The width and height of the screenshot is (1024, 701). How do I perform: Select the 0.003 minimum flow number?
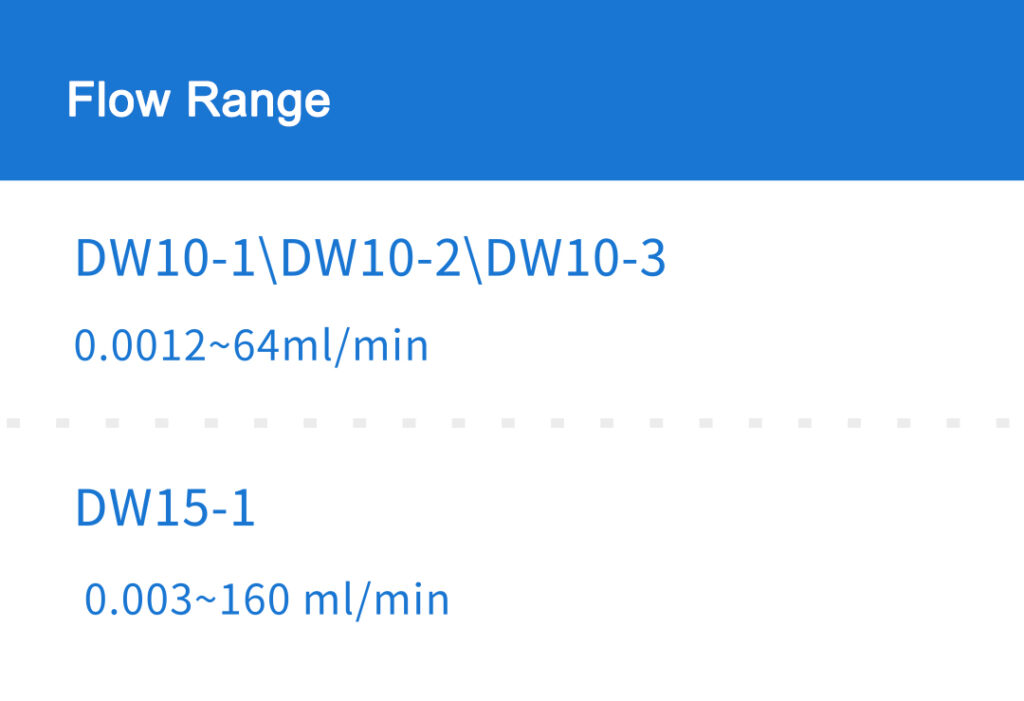138,599
